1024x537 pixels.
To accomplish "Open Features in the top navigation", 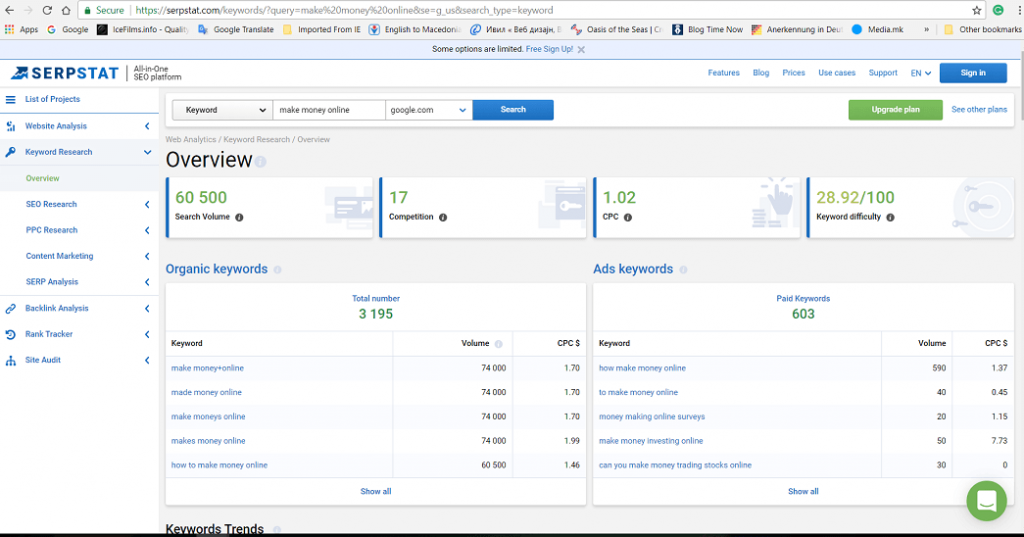I will point(724,73).
